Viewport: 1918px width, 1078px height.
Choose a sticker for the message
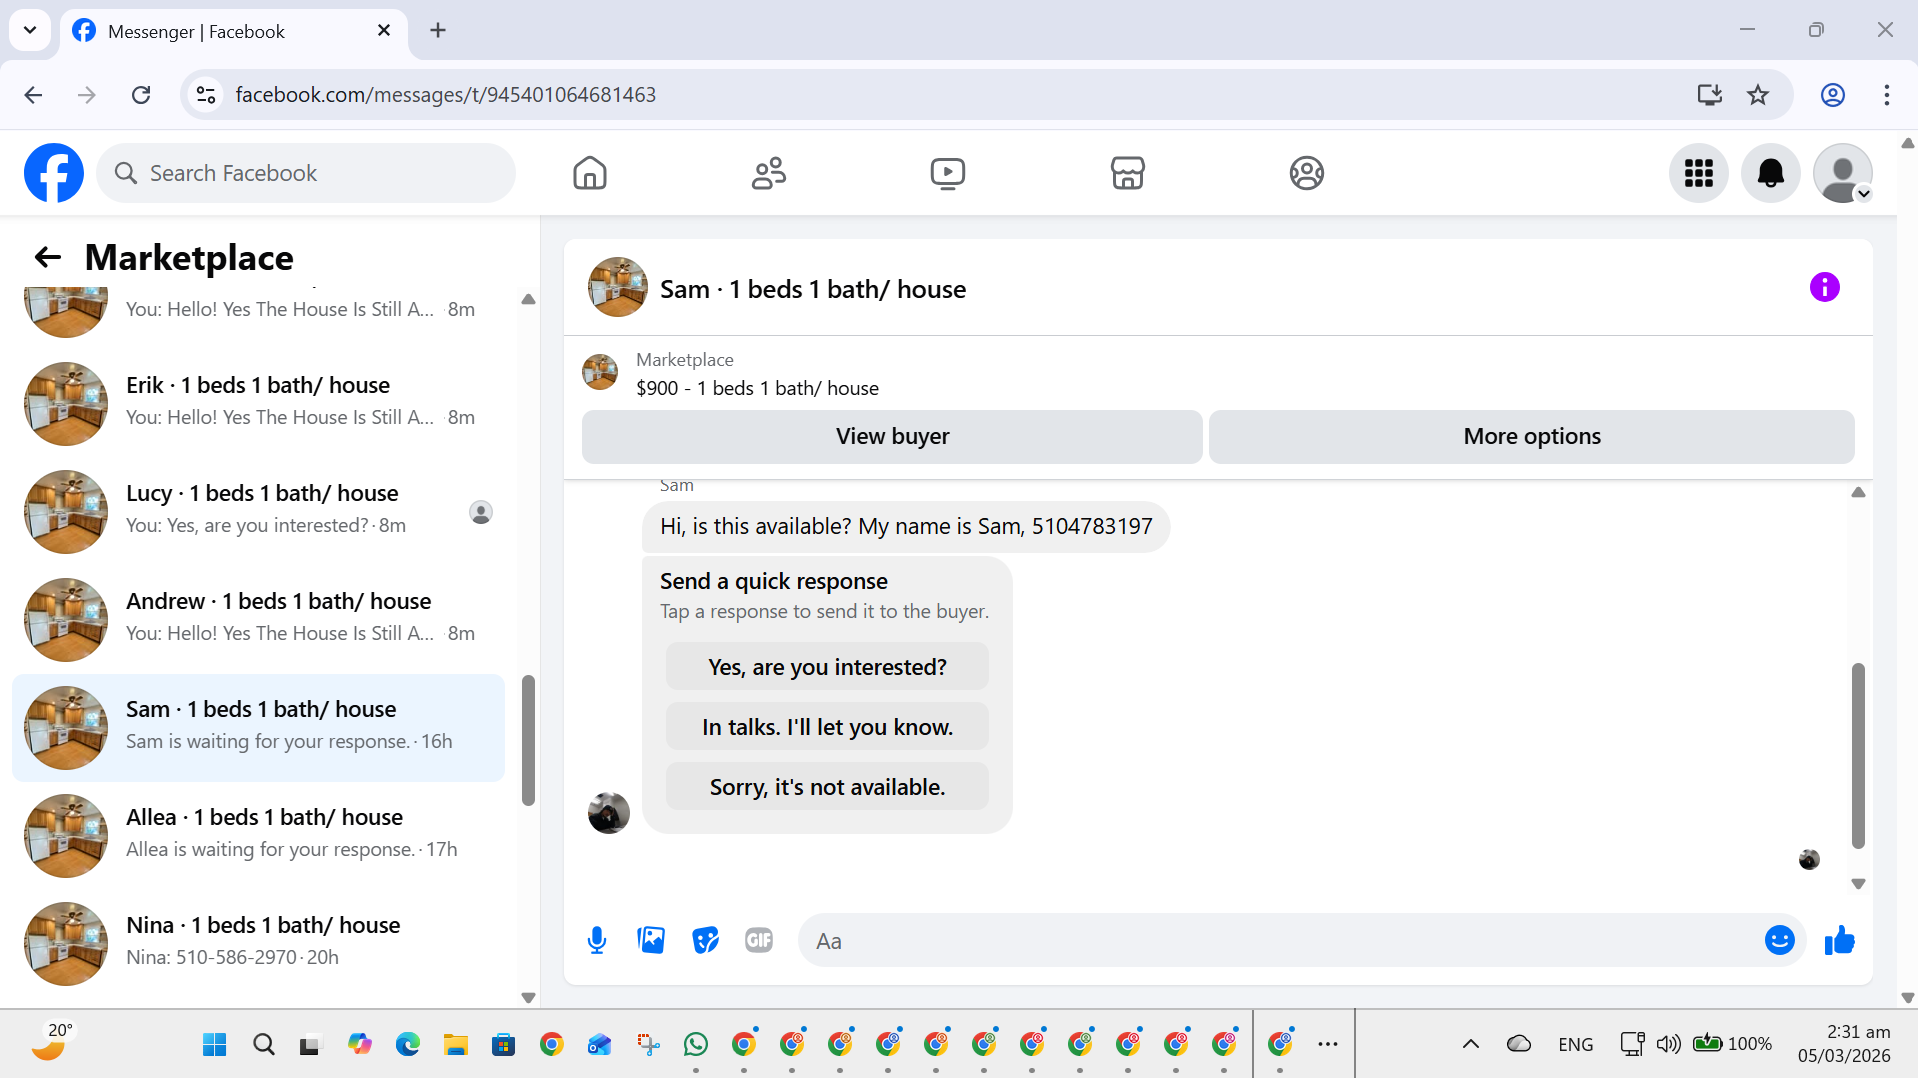[705, 940]
